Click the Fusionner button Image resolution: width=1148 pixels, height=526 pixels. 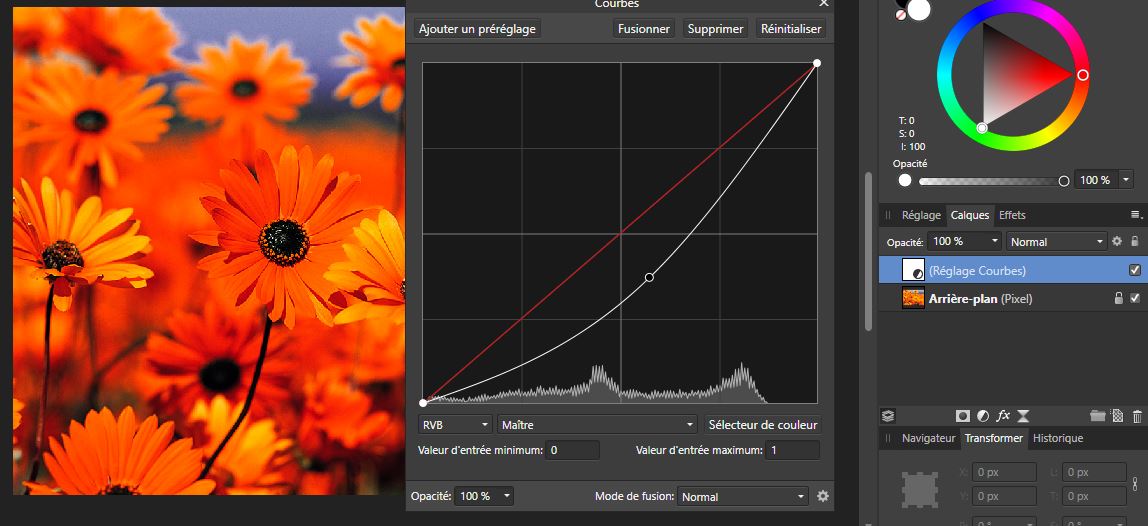pos(644,29)
